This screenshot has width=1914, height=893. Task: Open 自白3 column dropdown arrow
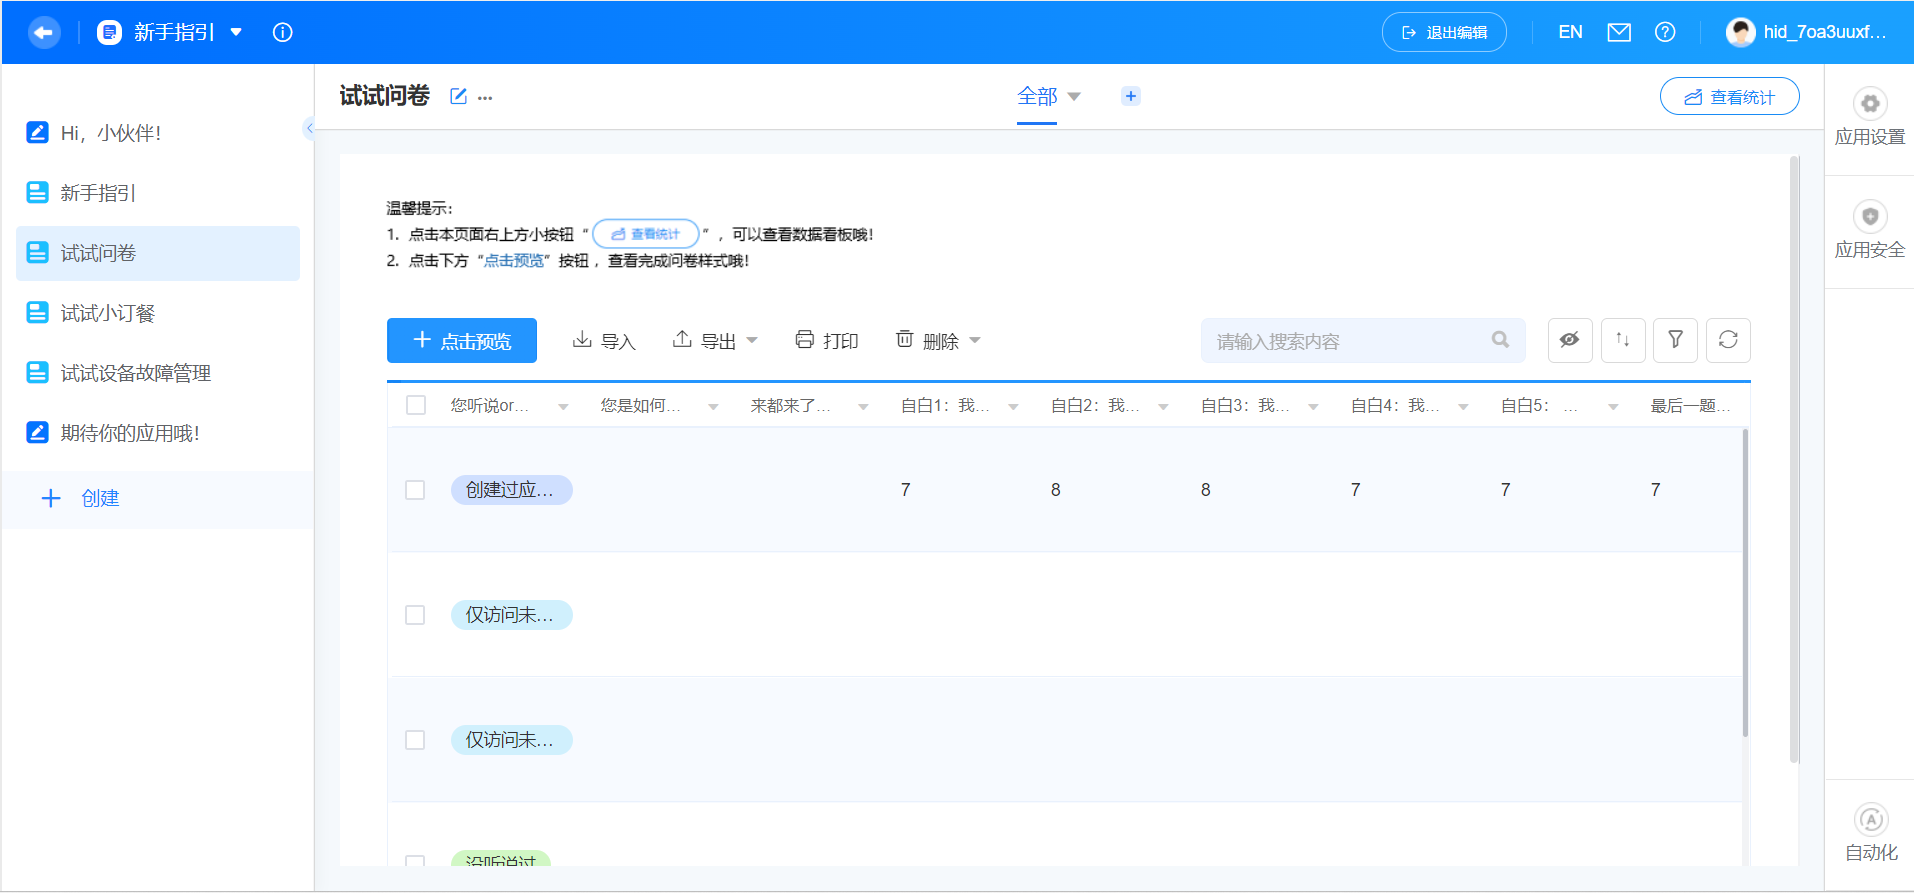tap(1313, 407)
